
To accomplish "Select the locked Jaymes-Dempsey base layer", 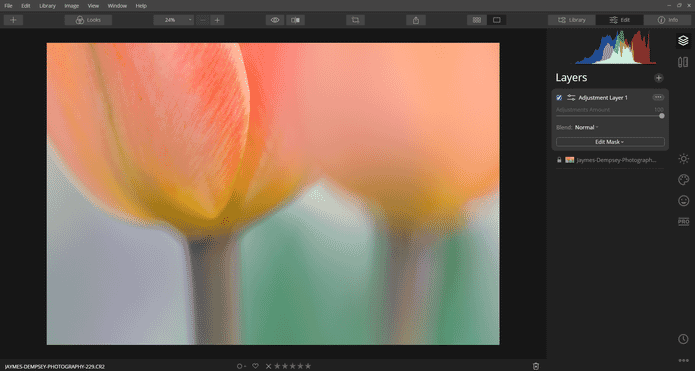I will tap(610, 160).
